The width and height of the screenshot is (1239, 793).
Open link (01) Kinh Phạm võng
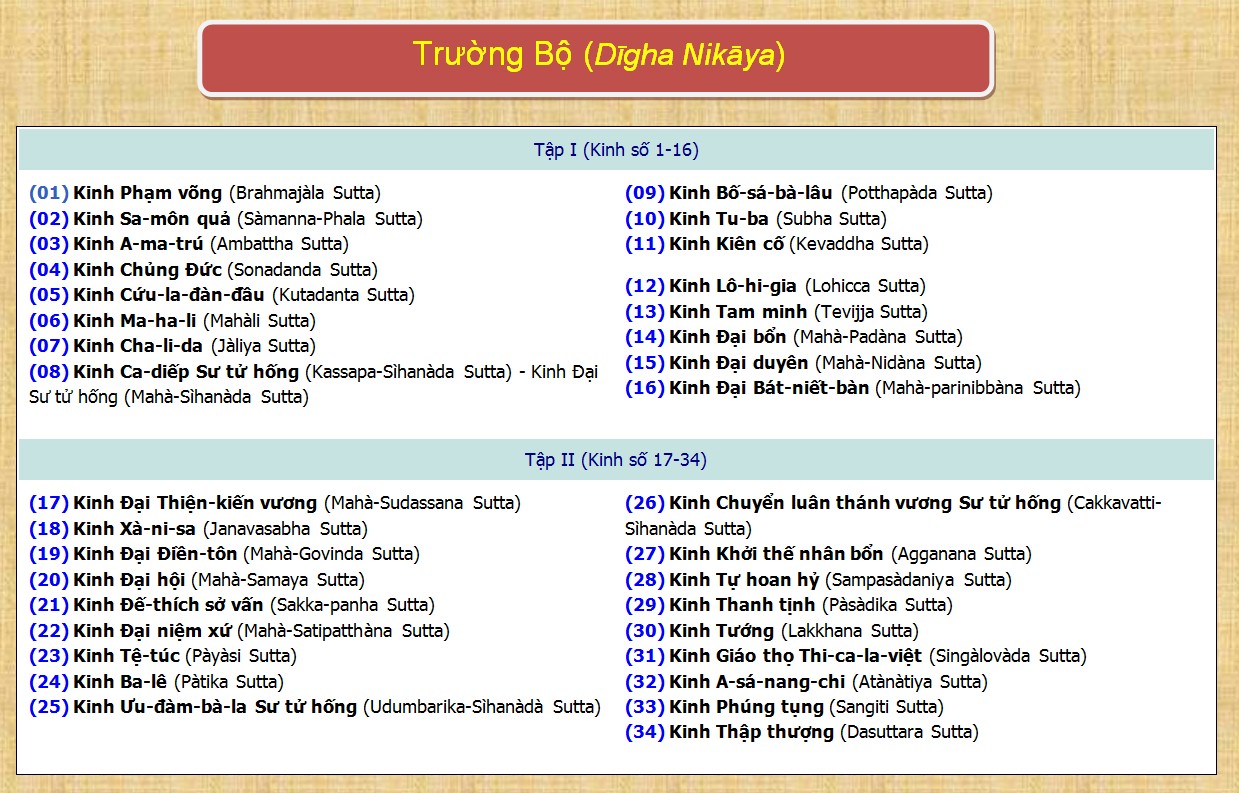click(126, 193)
